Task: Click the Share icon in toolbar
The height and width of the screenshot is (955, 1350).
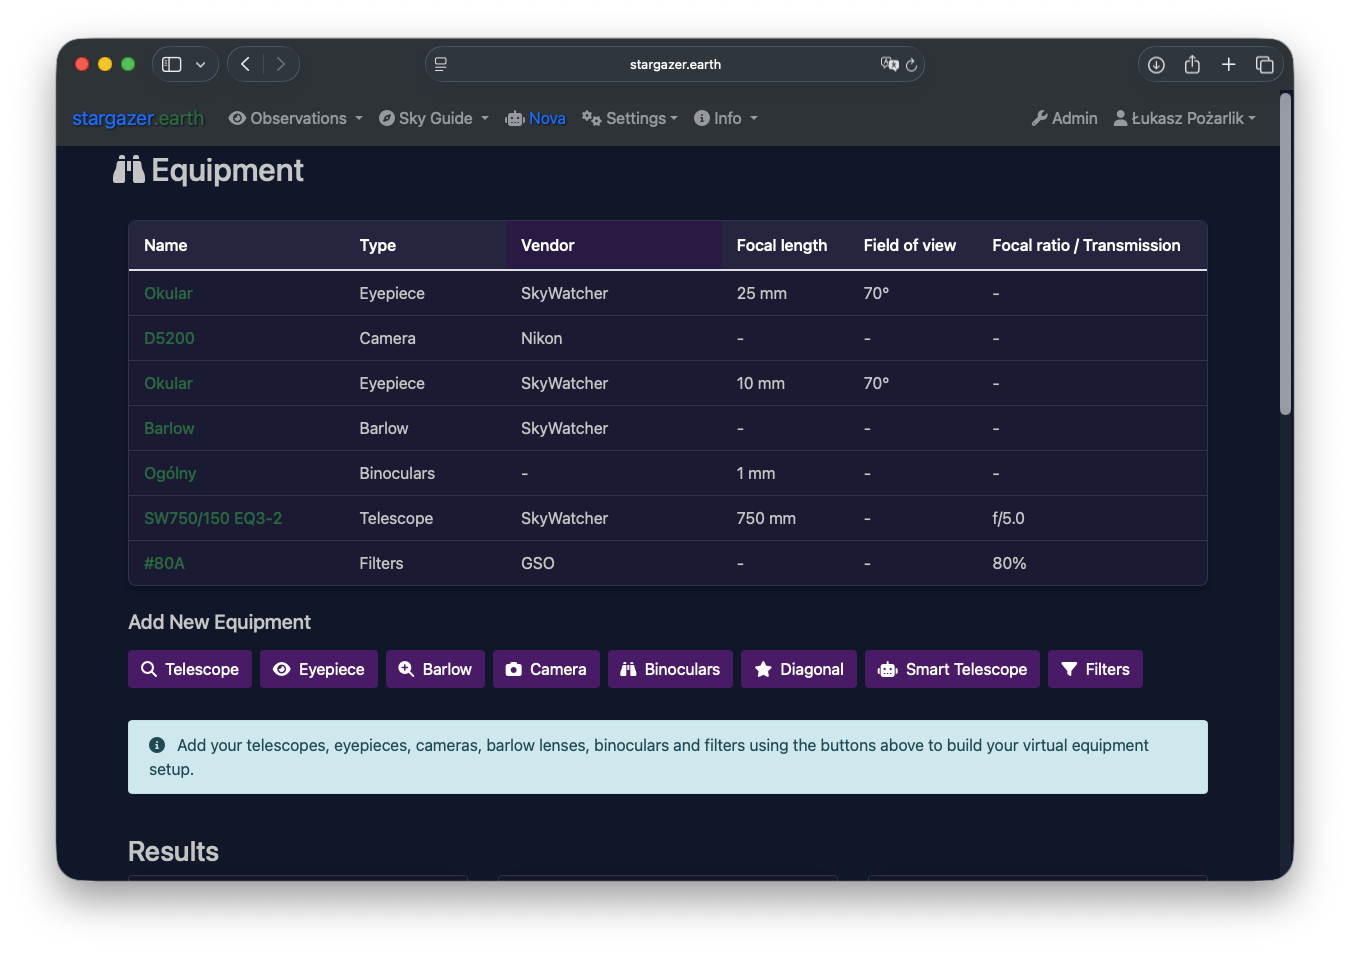Action: (x=1192, y=65)
